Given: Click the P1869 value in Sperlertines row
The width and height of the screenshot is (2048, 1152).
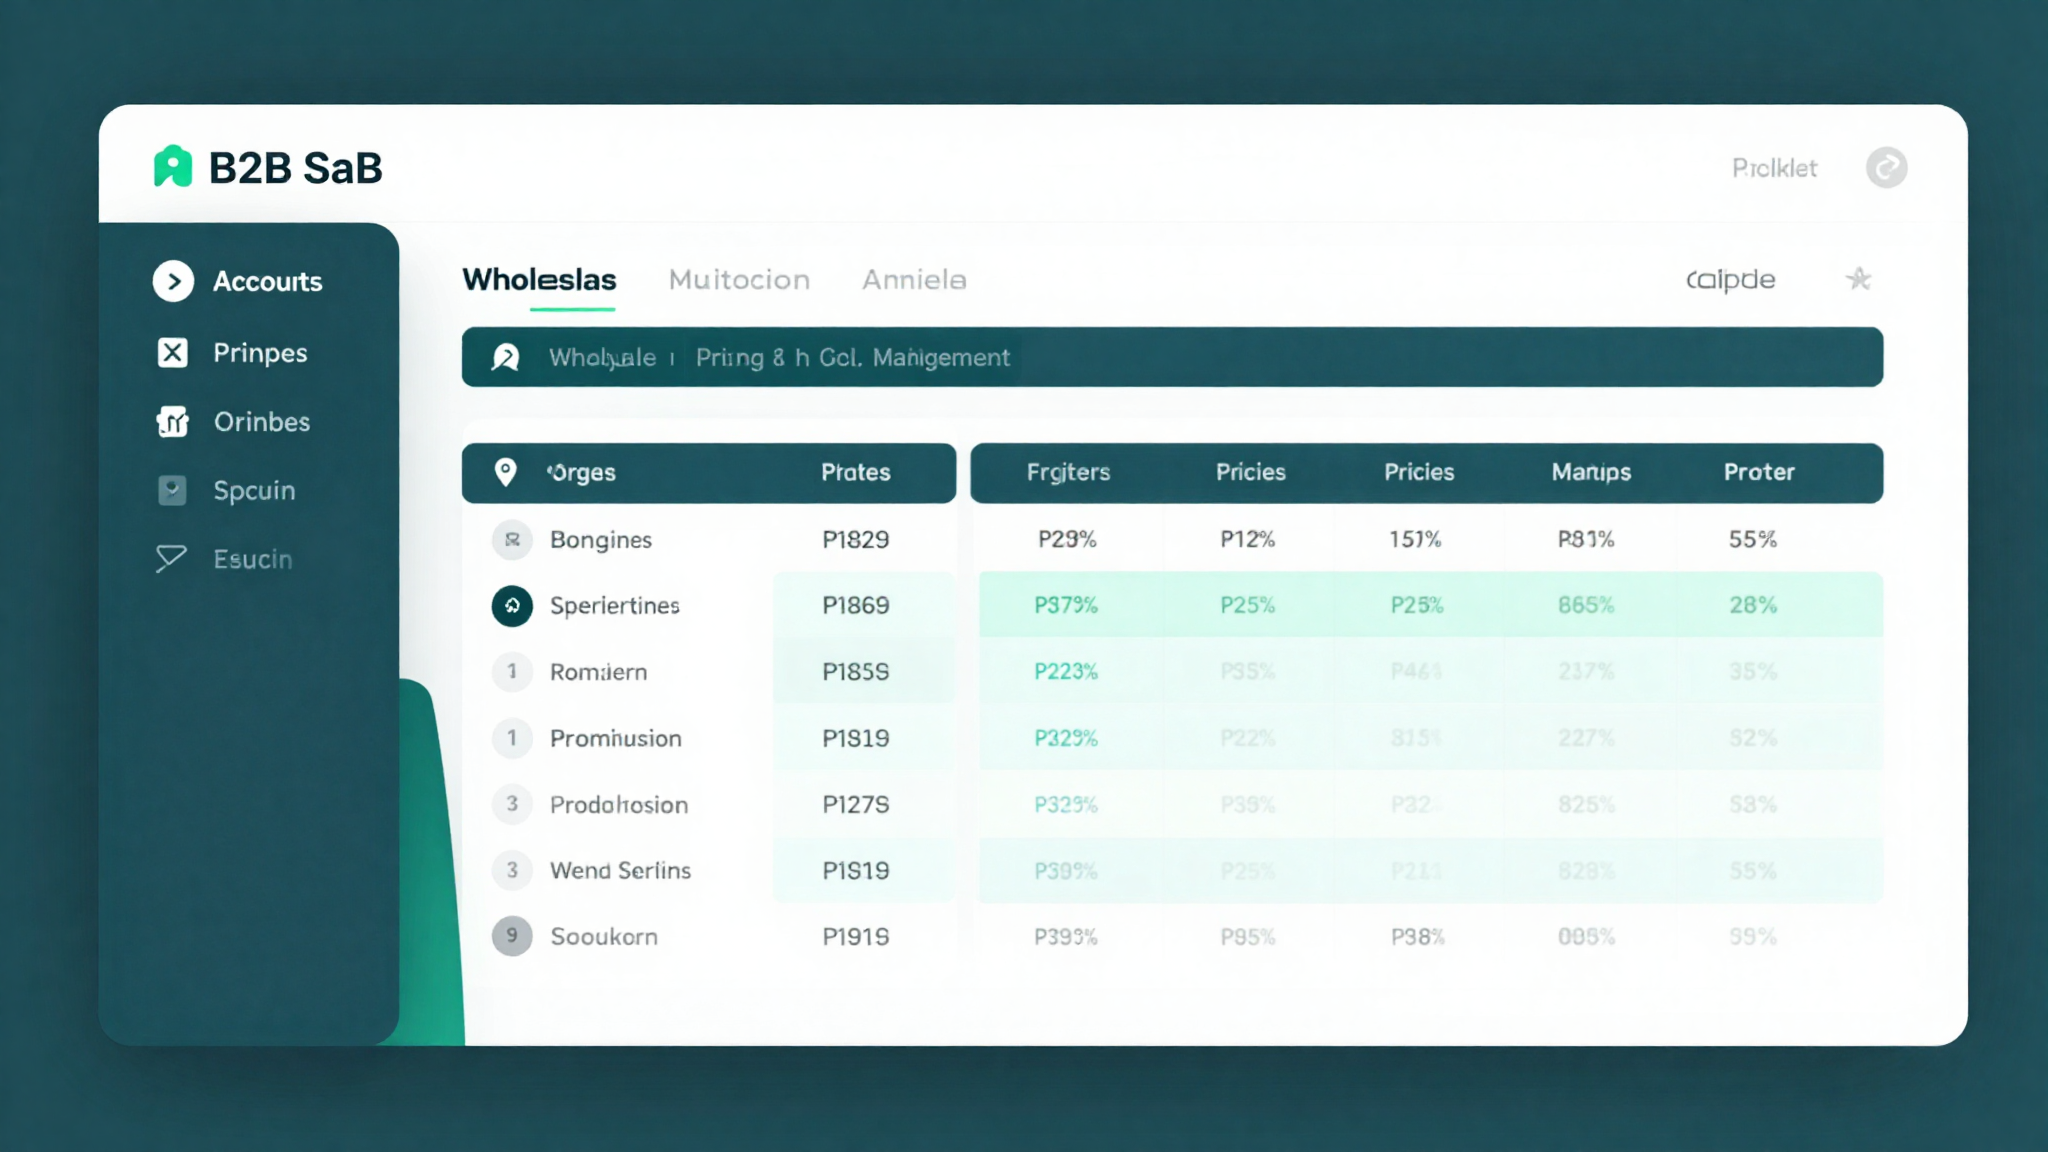Looking at the screenshot, I should coord(855,605).
